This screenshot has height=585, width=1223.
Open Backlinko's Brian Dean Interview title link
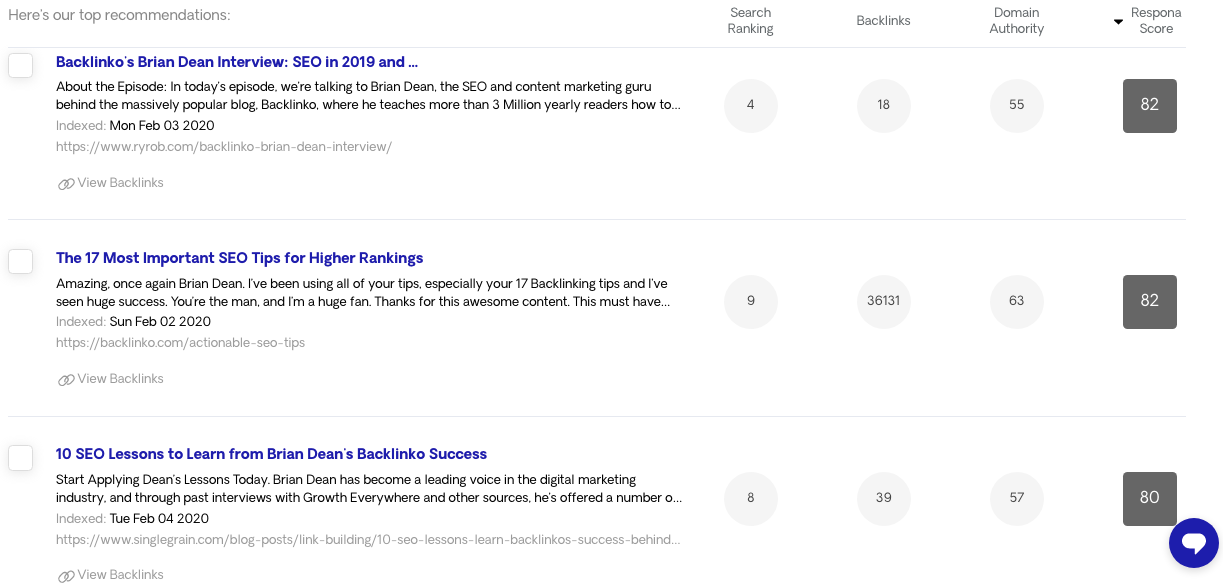pos(237,62)
